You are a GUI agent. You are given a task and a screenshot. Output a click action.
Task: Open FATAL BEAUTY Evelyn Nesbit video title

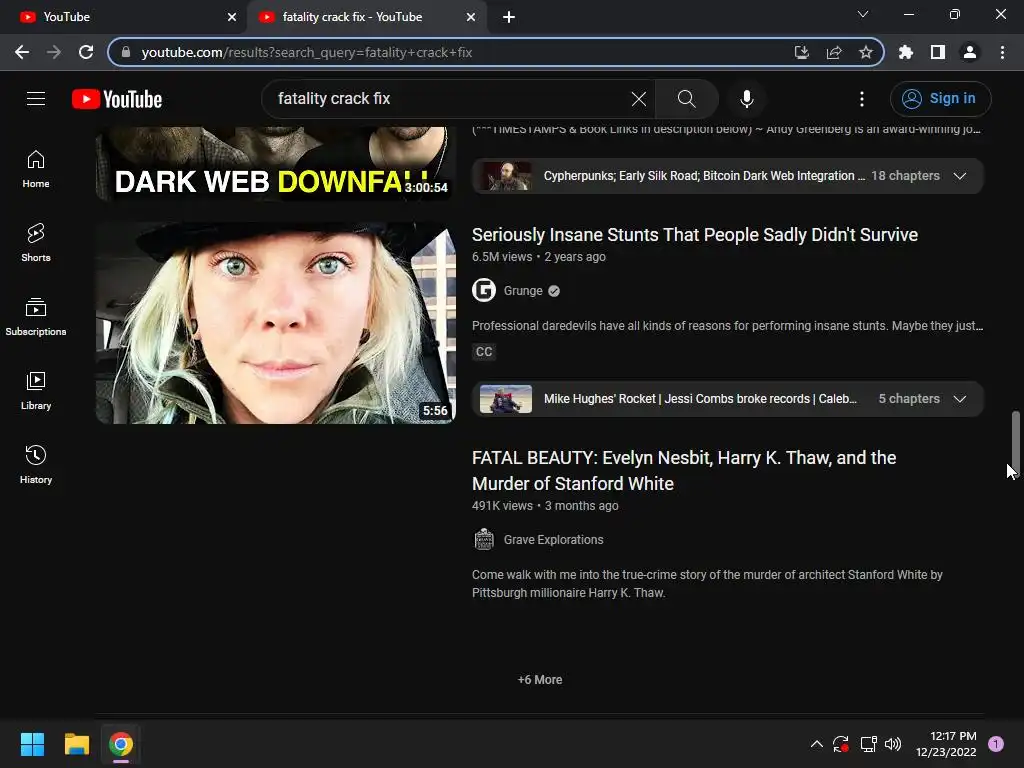(x=684, y=470)
